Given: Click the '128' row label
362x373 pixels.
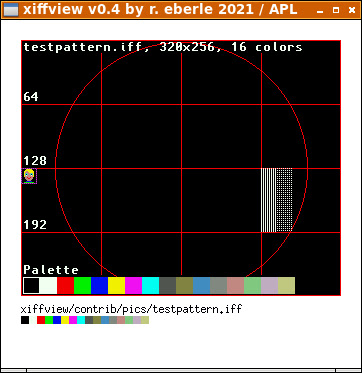Looking at the screenshot, I should point(35,161).
